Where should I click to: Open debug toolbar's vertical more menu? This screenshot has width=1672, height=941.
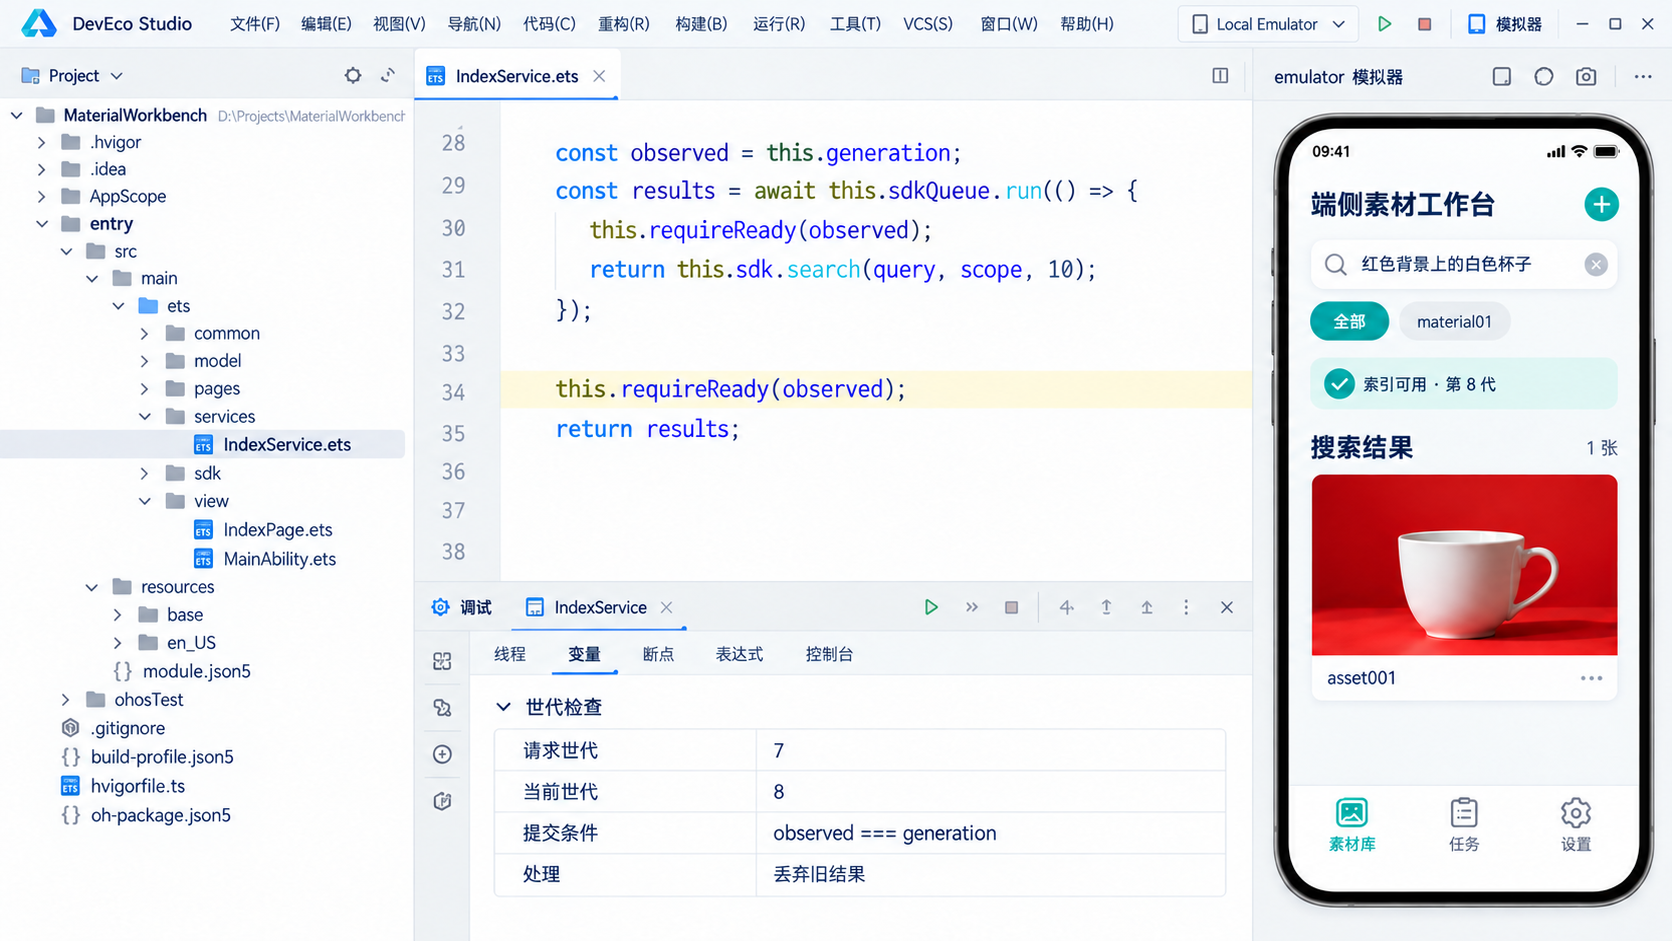pyautogui.click(x=1186, y=607)
